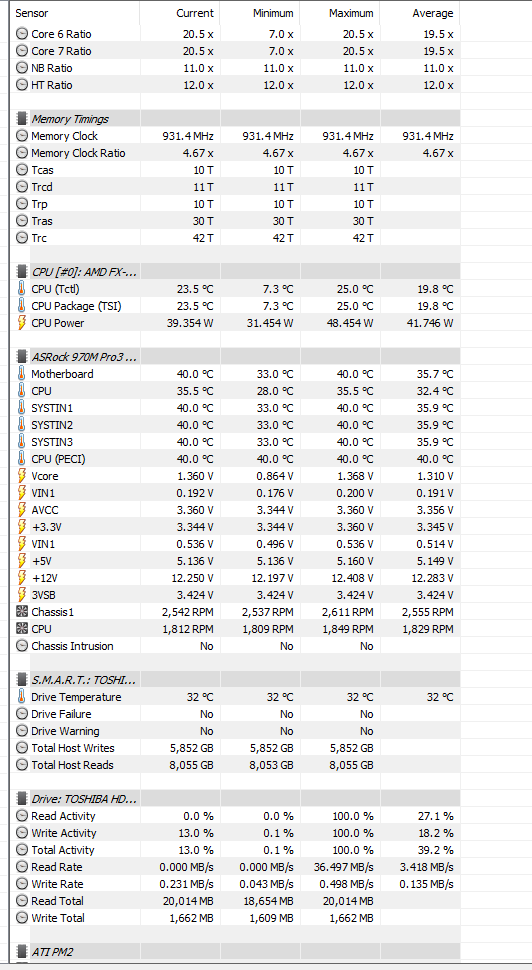Click the lightning bolt icon beside CPU Power

pyautogui.click(x=22, y=323)
